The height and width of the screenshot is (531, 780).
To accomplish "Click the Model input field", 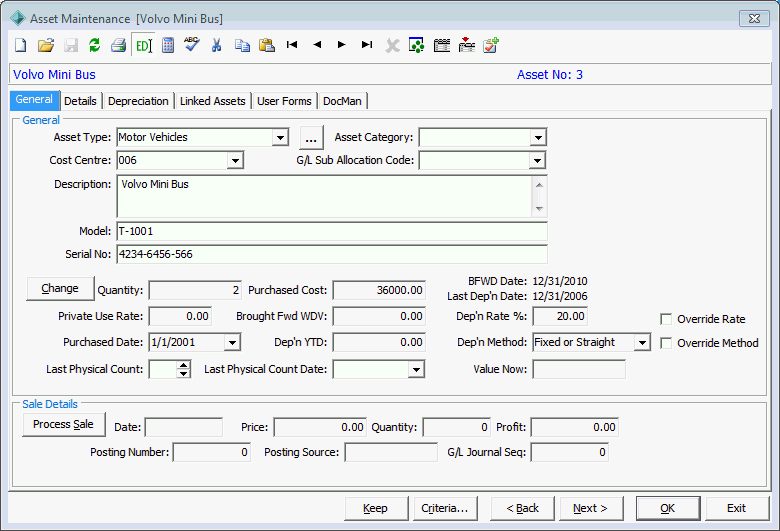I will [x=332, y=231].
